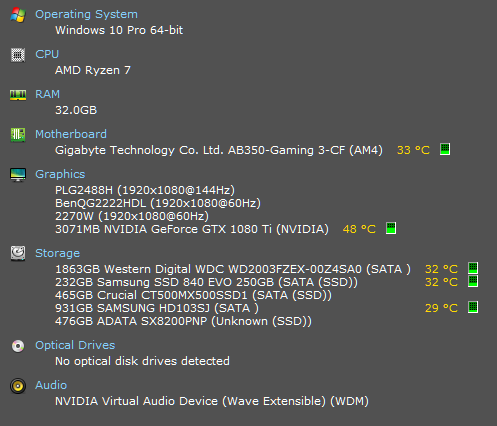This screenshot has width=497, height=426.
Task: Click the SAMSUNG HD103SJ temperature indicator icon
Action: point(473,307)
